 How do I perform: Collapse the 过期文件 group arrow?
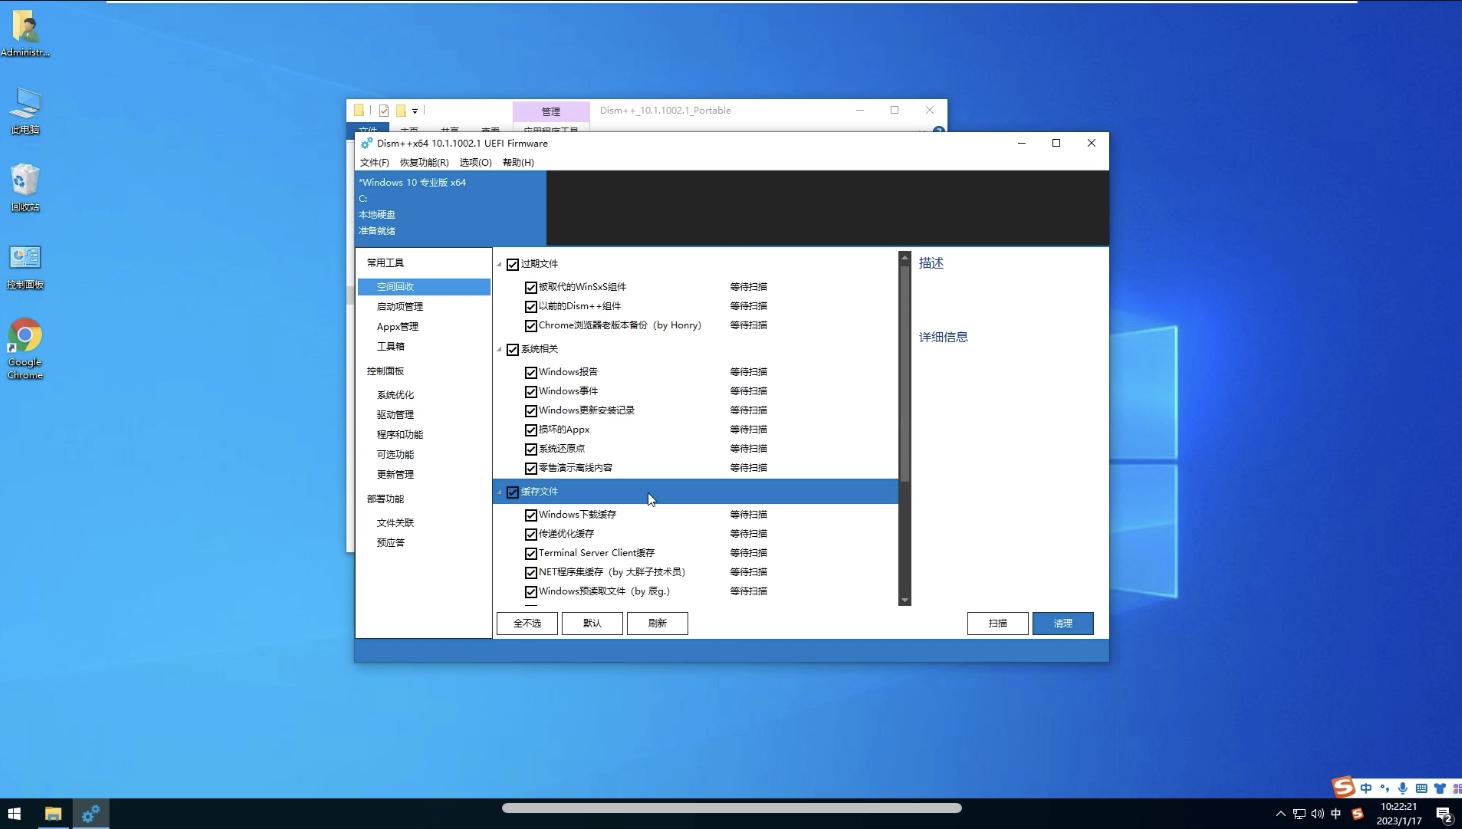pyautogui.click(x=499, y=264)
